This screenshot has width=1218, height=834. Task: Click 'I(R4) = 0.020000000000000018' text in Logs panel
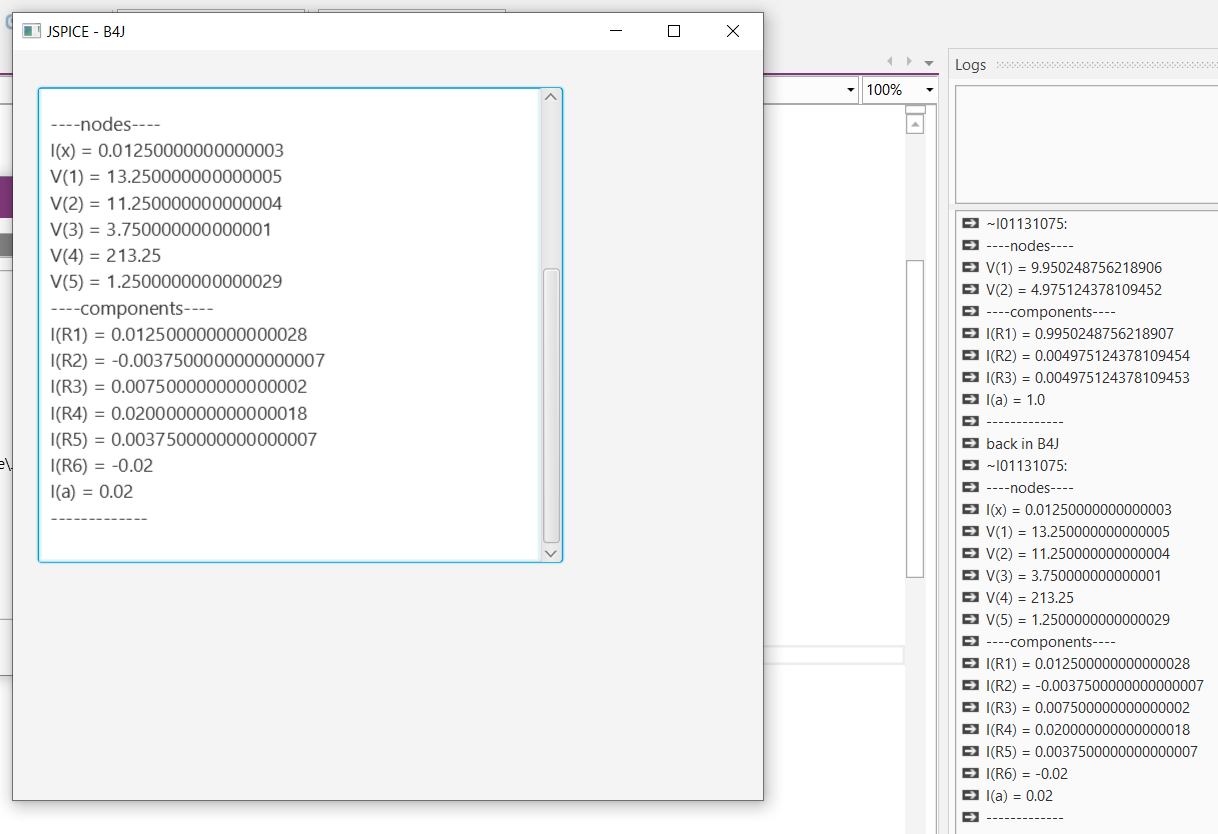pos(1088,730)
